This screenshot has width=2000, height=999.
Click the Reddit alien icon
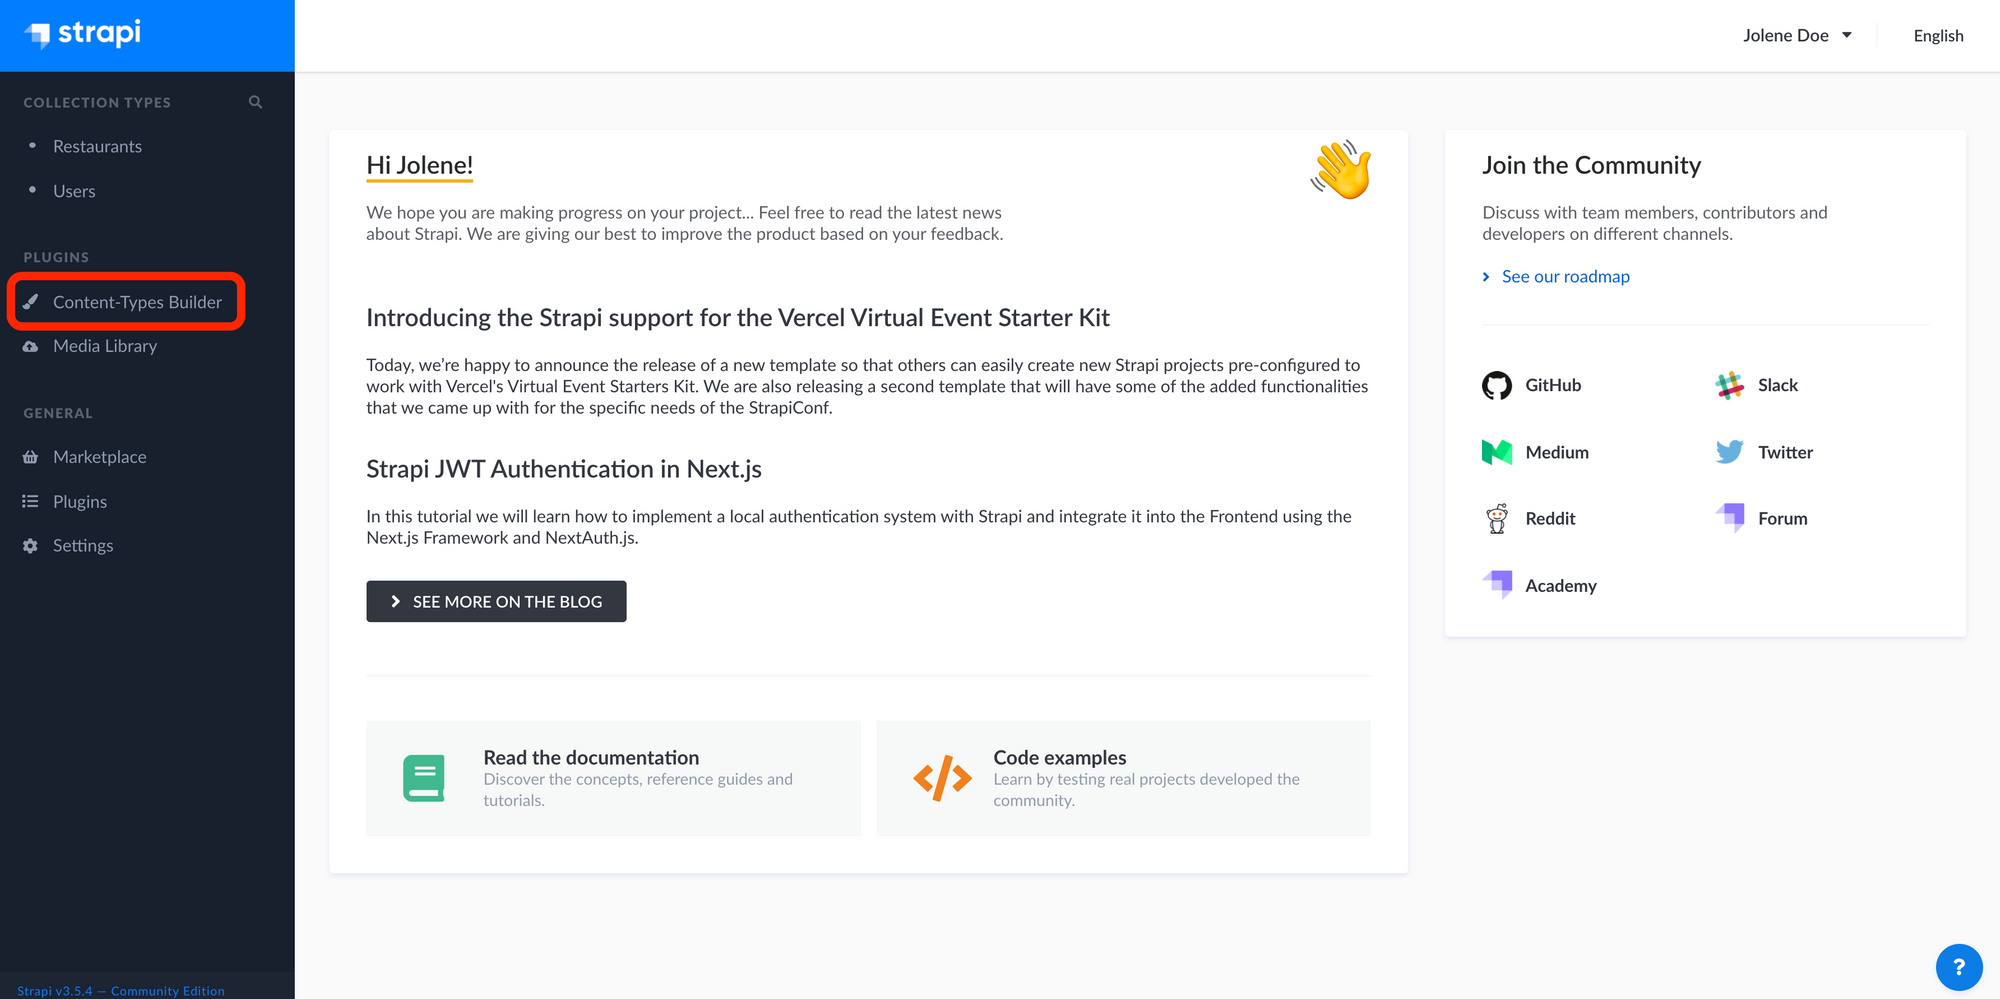(1496, 518)
